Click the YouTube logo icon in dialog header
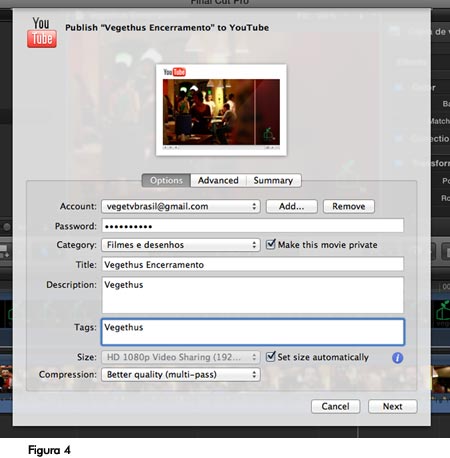 point(42,33)
